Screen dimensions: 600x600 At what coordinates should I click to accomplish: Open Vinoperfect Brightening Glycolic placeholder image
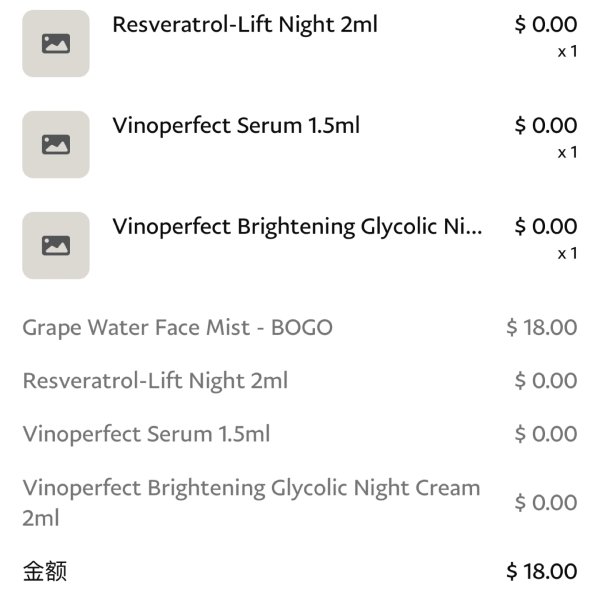point(56,245)
